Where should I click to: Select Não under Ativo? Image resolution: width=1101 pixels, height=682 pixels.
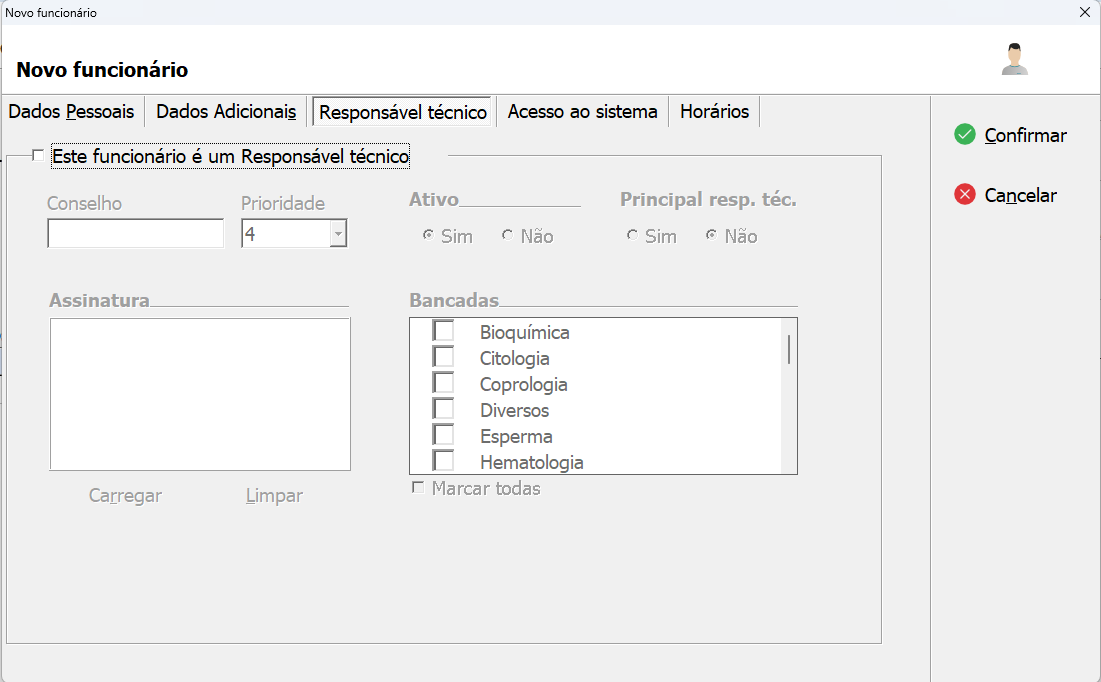(x=508, y=235)
